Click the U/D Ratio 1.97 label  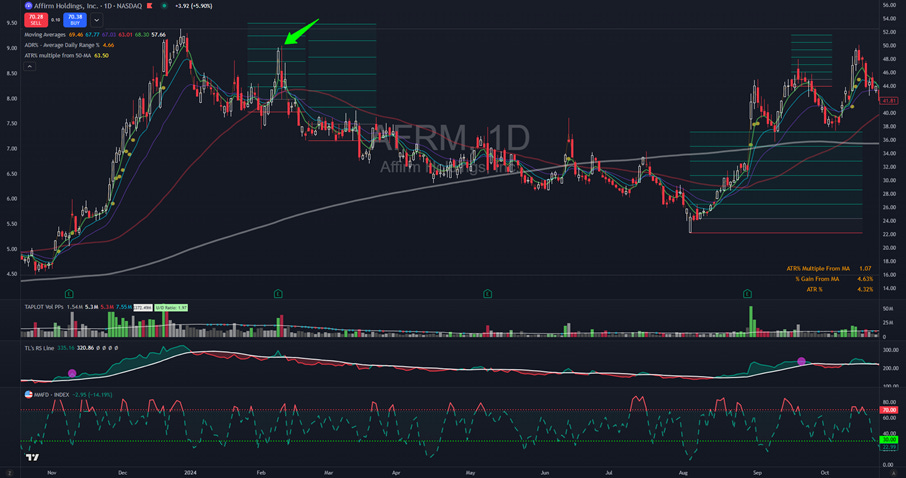tap(171, 307)
